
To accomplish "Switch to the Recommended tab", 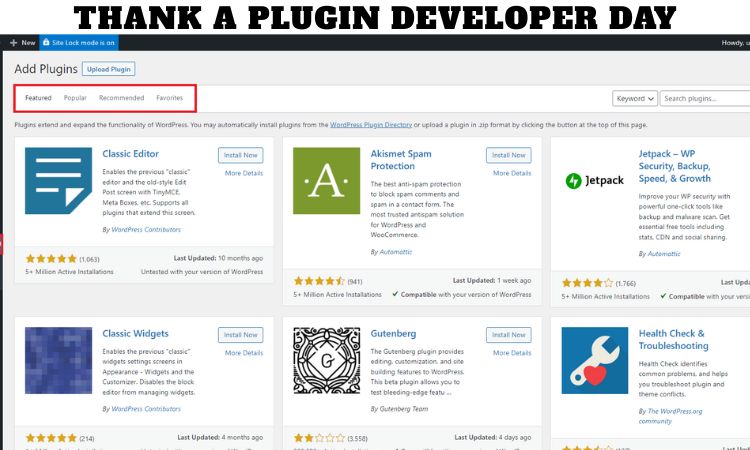I will click(x=121, y=98).
